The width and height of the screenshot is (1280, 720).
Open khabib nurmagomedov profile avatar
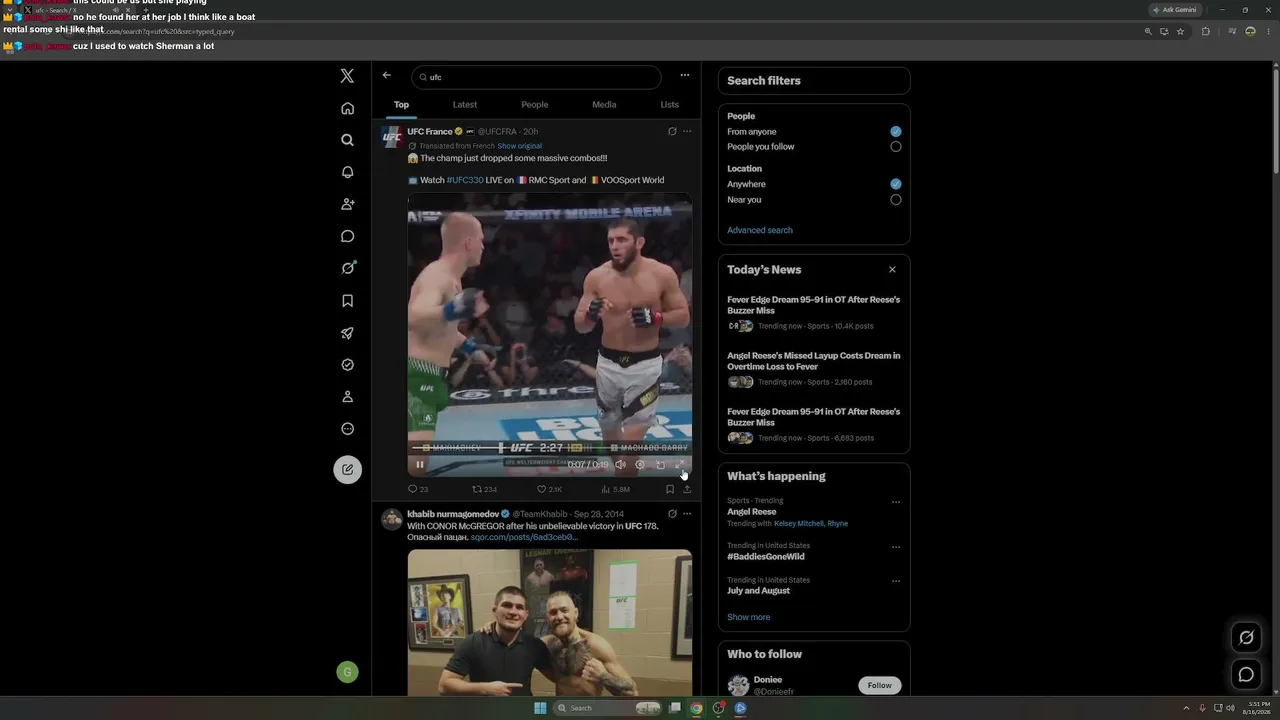pos(392,519)
